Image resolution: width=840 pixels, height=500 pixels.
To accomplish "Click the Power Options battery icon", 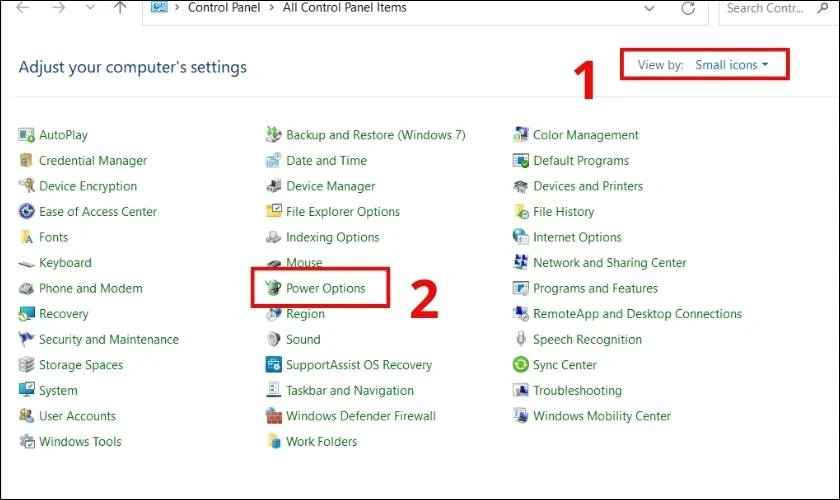I will pos(273,288).
